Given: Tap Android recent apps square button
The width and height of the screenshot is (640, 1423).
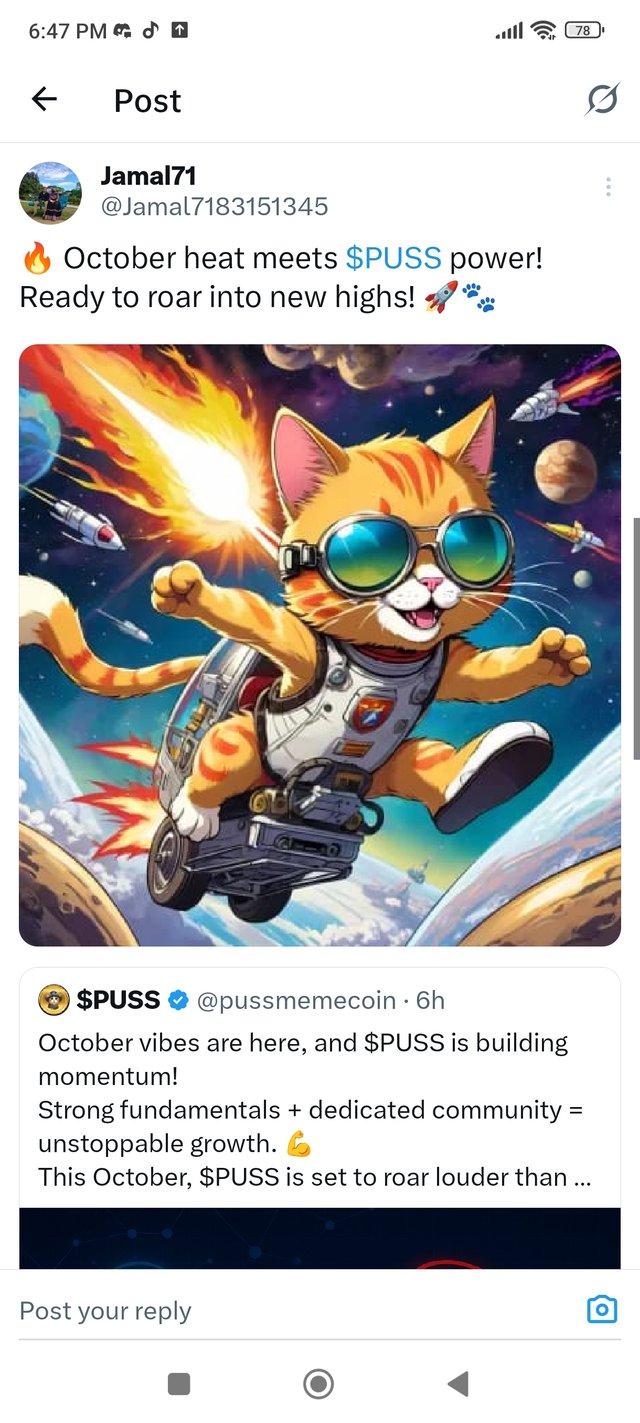Looking at the screenshot, I should pos(179,1384).
